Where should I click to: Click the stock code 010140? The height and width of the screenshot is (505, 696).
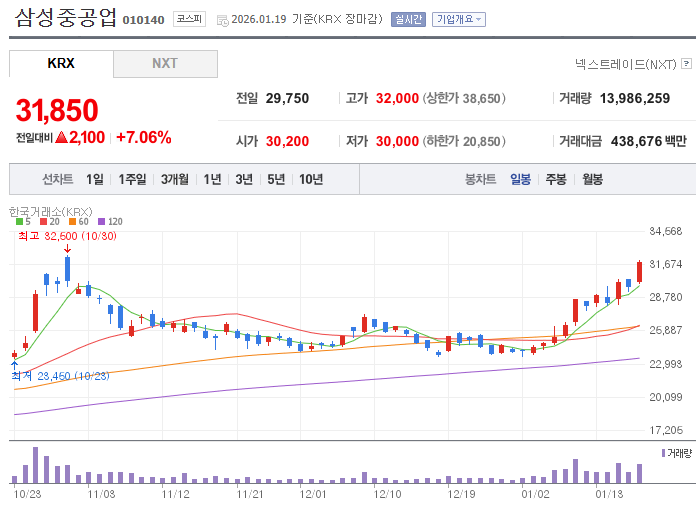tap(143, 20)
